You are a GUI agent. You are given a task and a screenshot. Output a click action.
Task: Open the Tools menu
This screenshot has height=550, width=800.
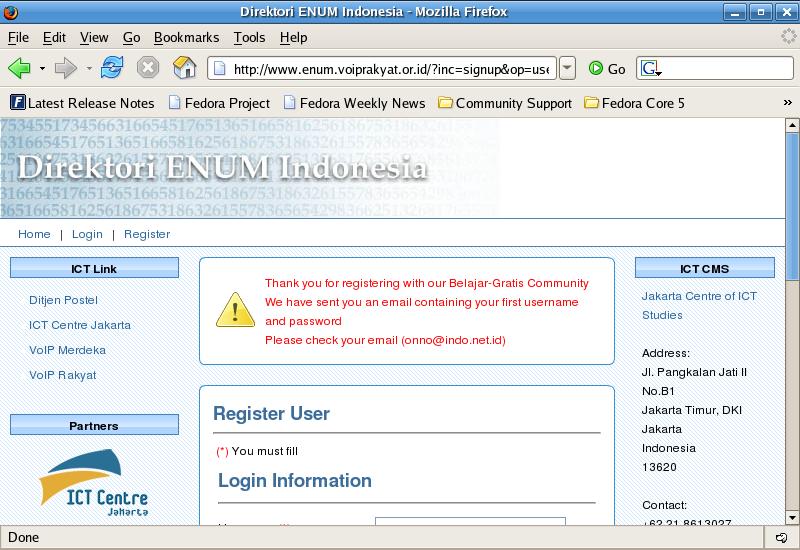coord(249,37)
